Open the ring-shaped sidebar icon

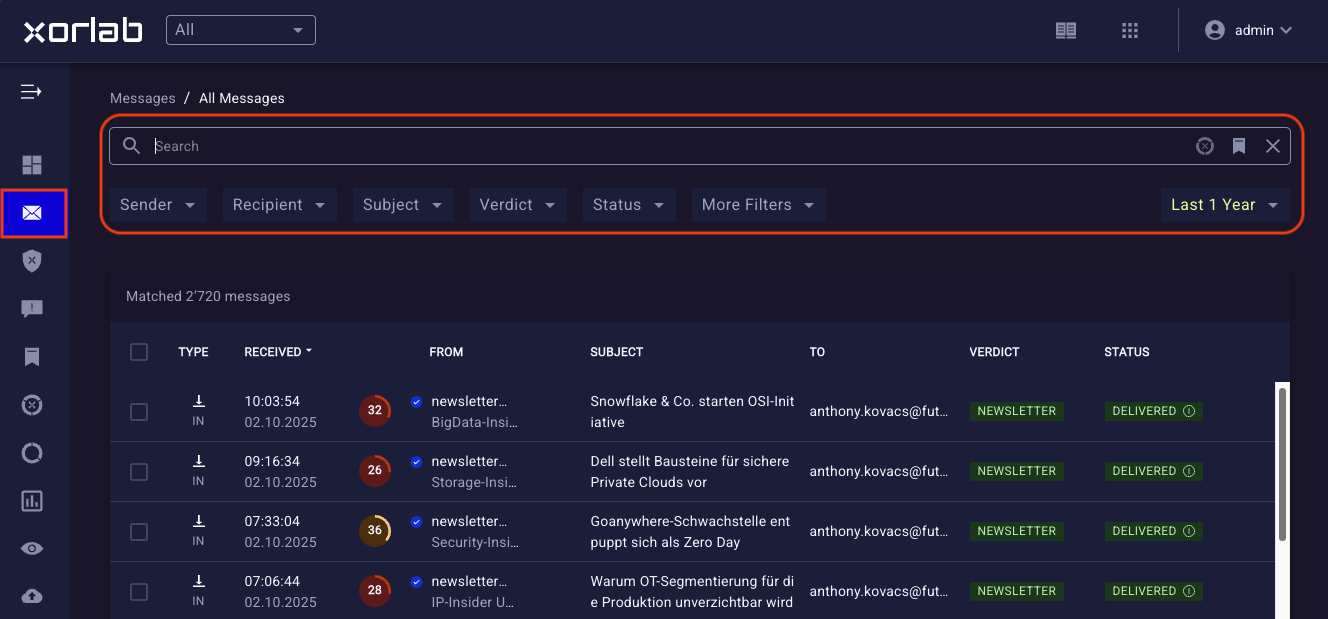click(32, 453)
